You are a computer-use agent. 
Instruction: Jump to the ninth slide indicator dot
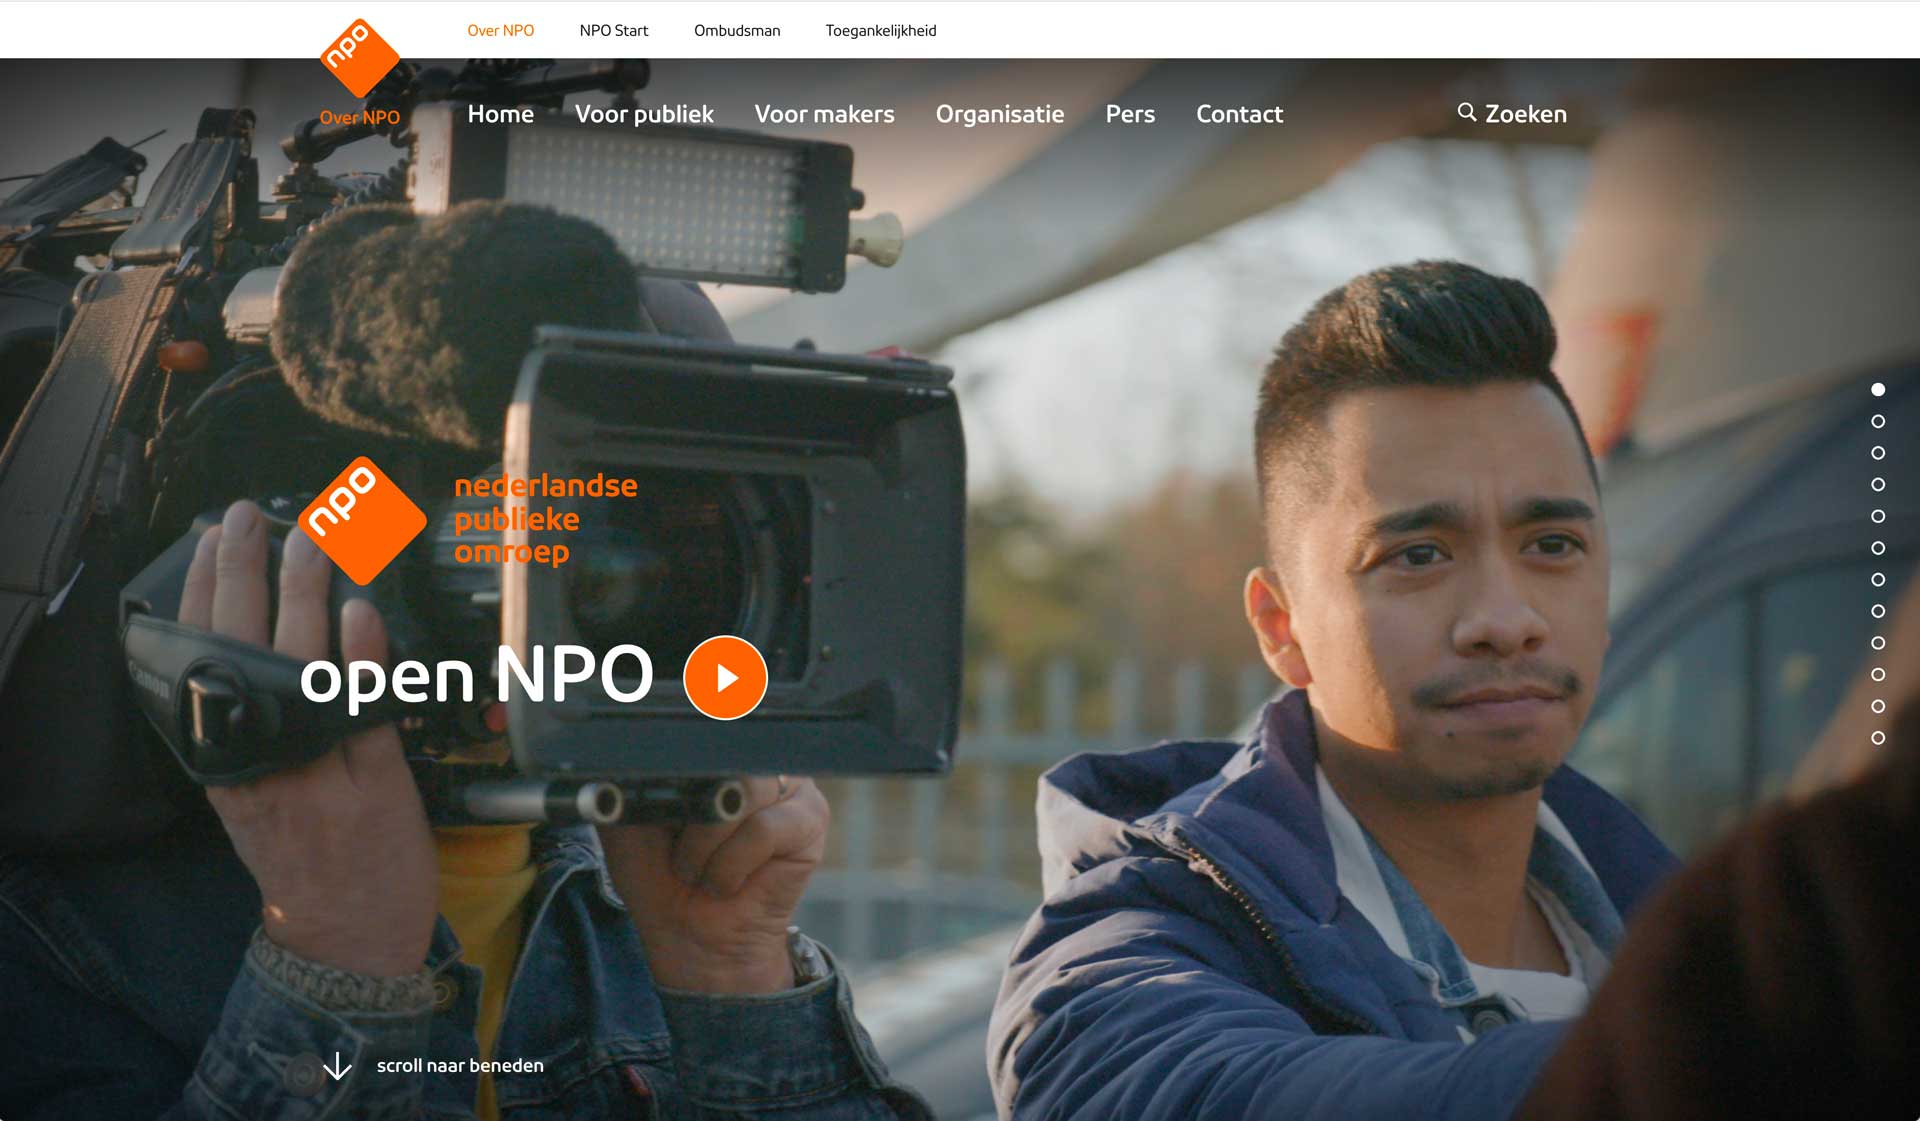1878,643
